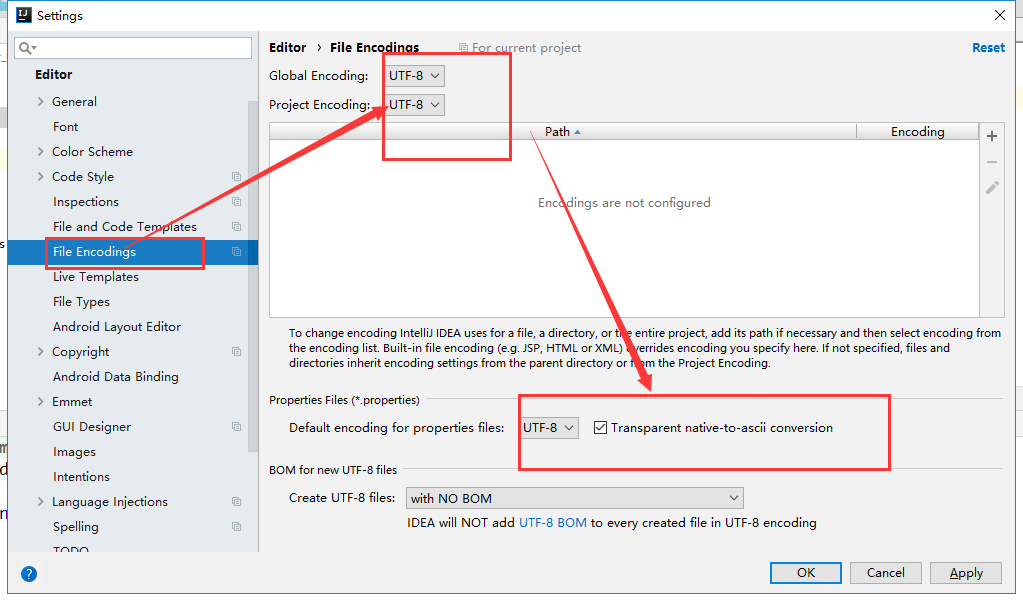Select Spelling in settings tree

76,527
